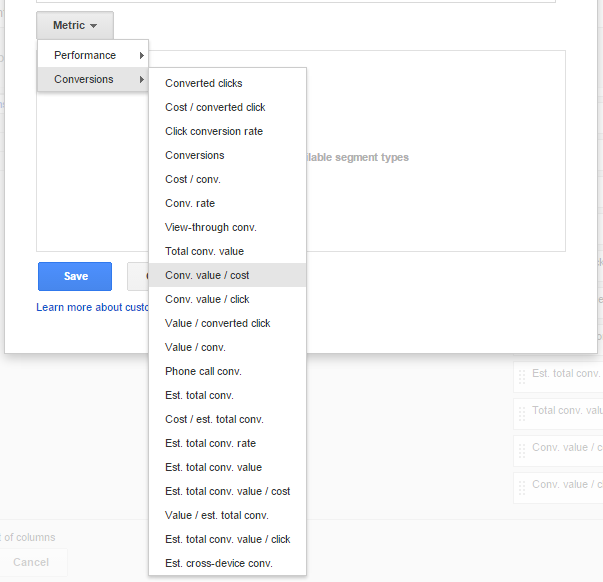
Task: Click the blue Save button
Action: (x=75, y=276)
